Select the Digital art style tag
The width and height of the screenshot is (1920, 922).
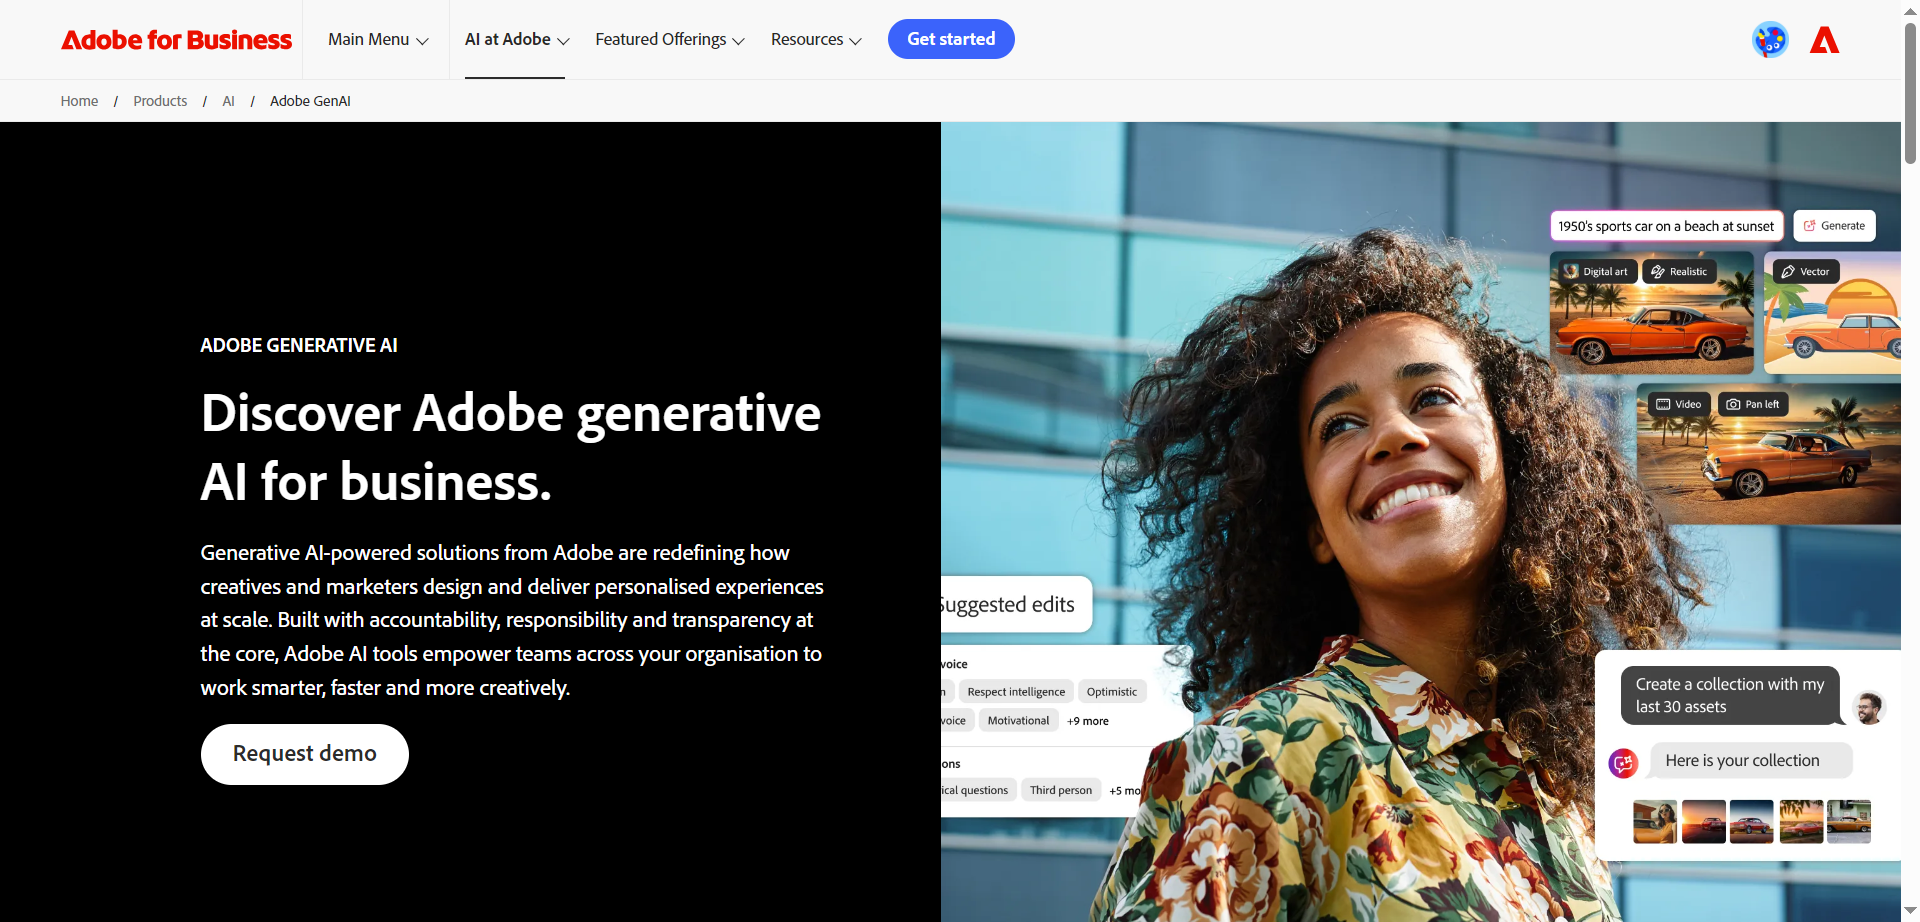(1596, 271)
